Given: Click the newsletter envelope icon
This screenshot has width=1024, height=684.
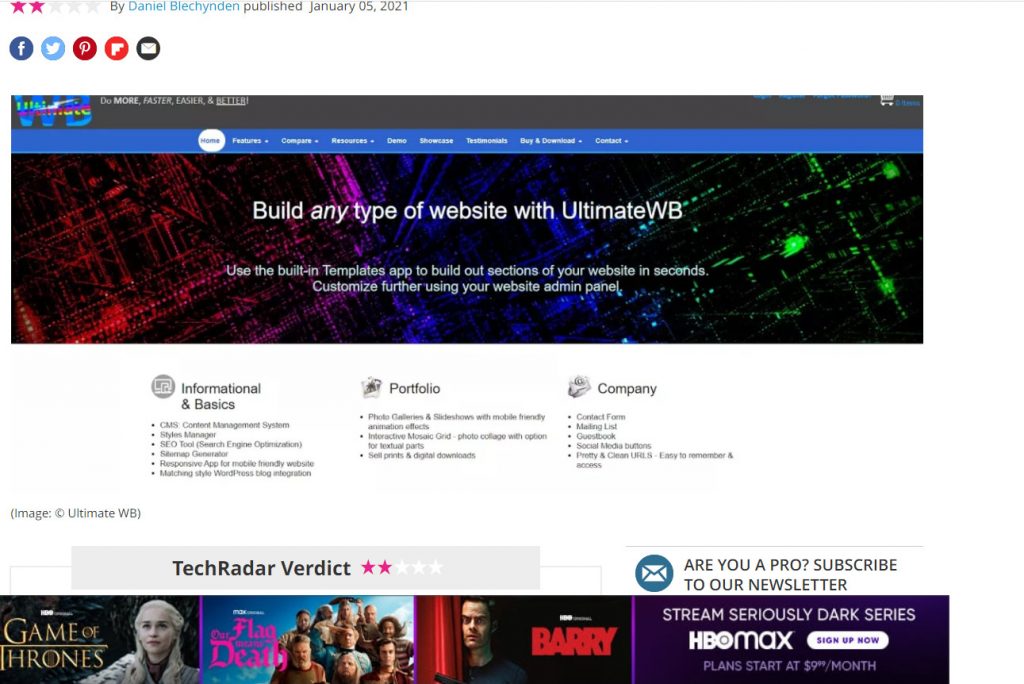Looking at the screenshot, I should point(654,574).
